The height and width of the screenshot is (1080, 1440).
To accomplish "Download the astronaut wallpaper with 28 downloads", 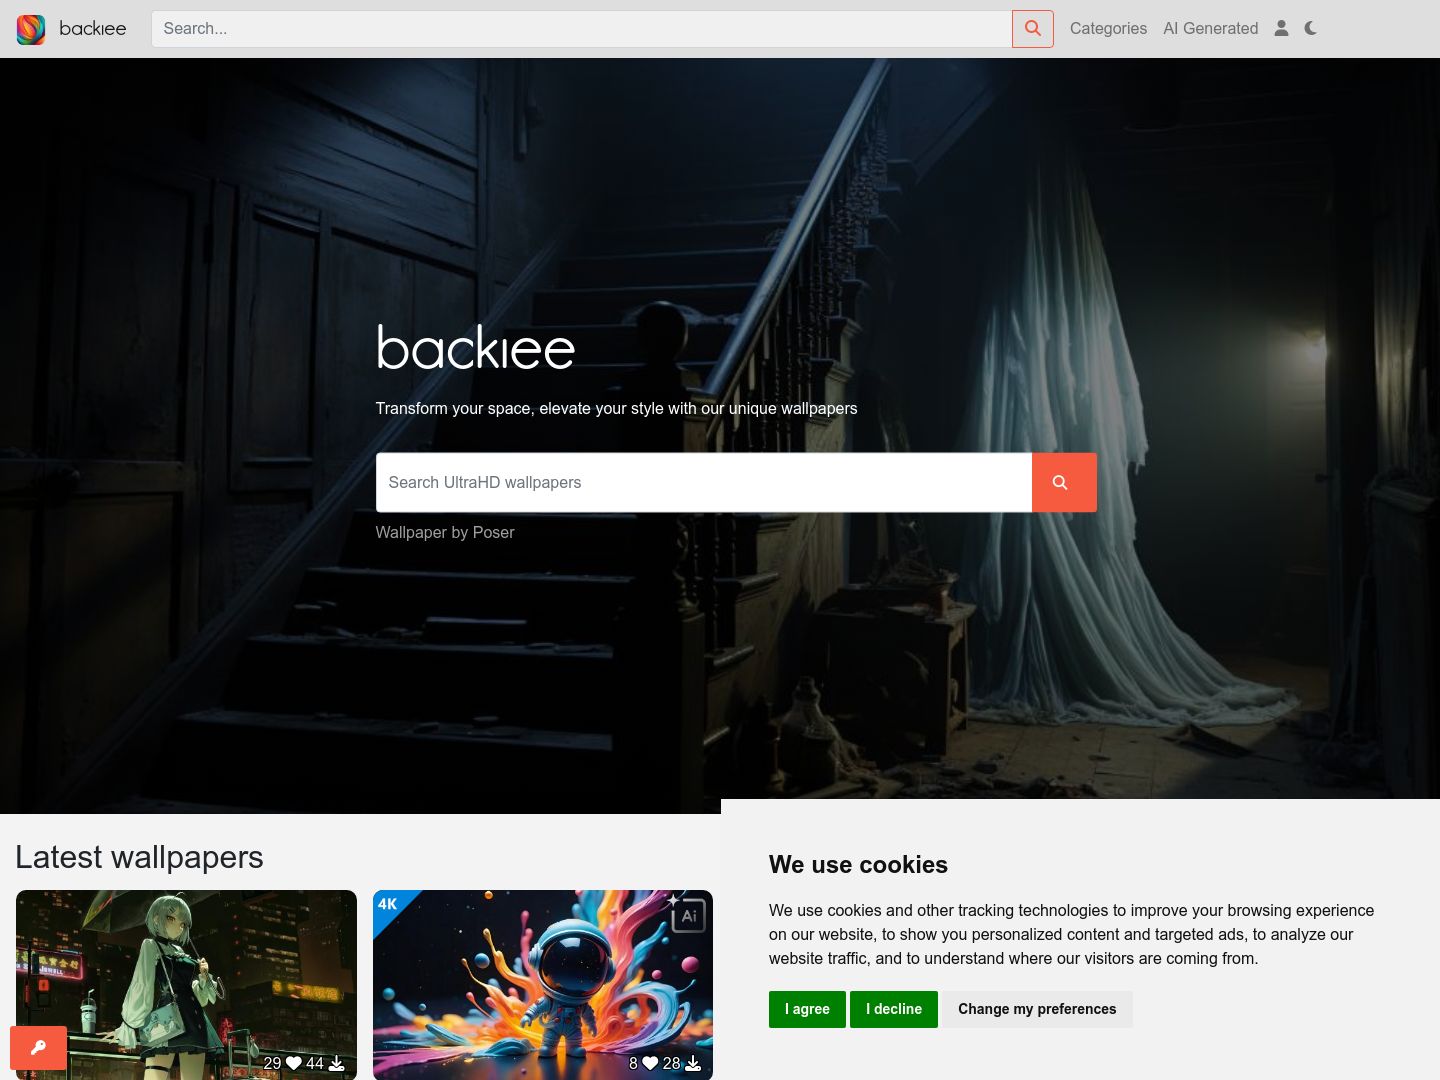I will pos(693,1063).
